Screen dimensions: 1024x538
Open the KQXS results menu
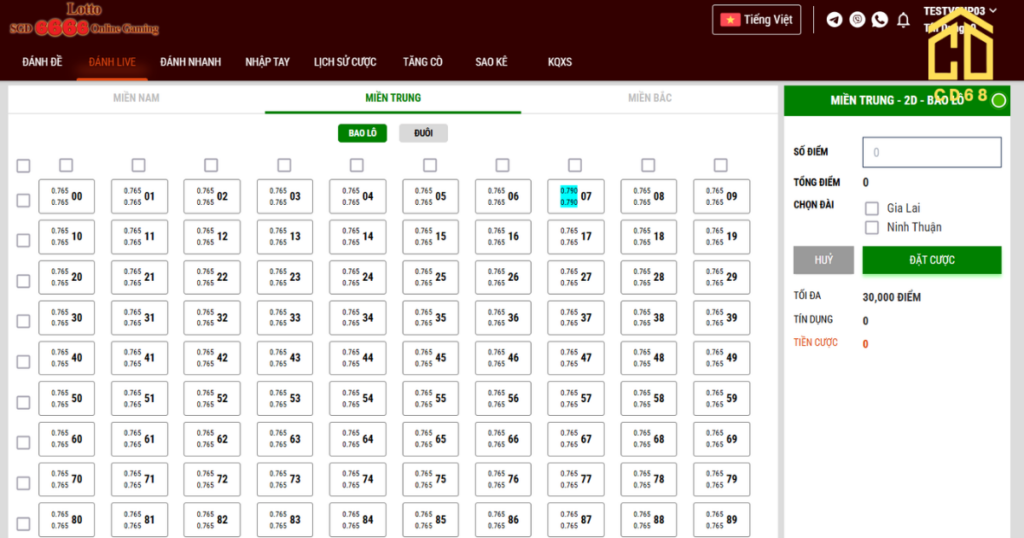pyautogui.click(x=560, y=62)
